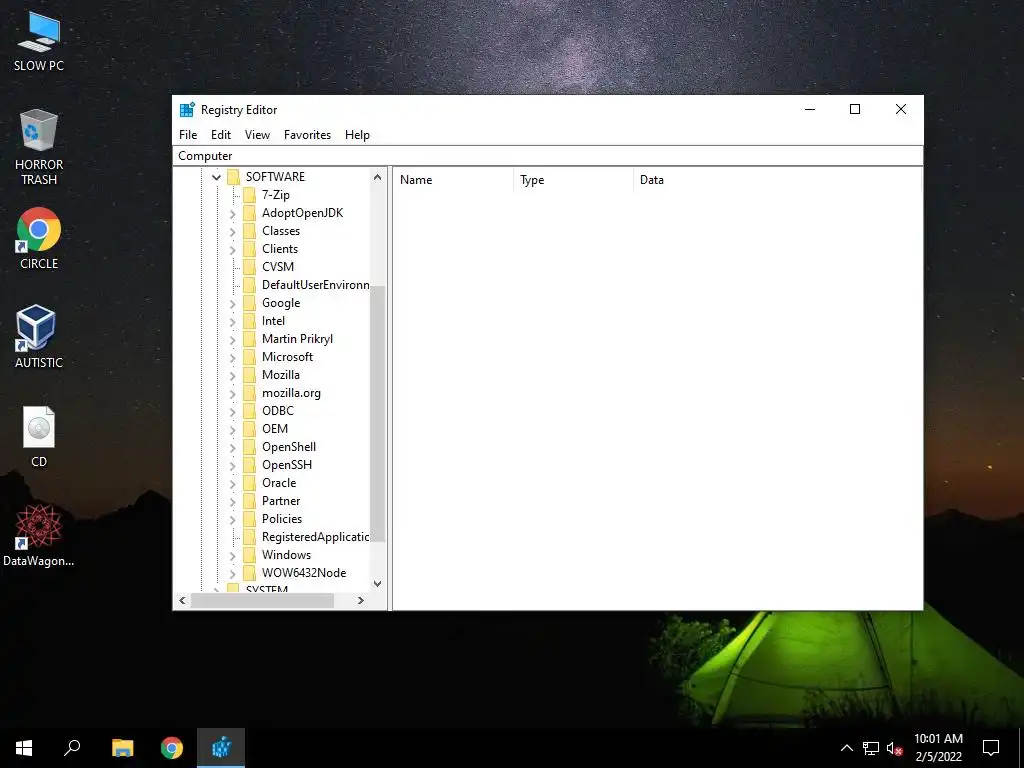Click the tree's horizontal scrollbar right arrow

(360, 600)
